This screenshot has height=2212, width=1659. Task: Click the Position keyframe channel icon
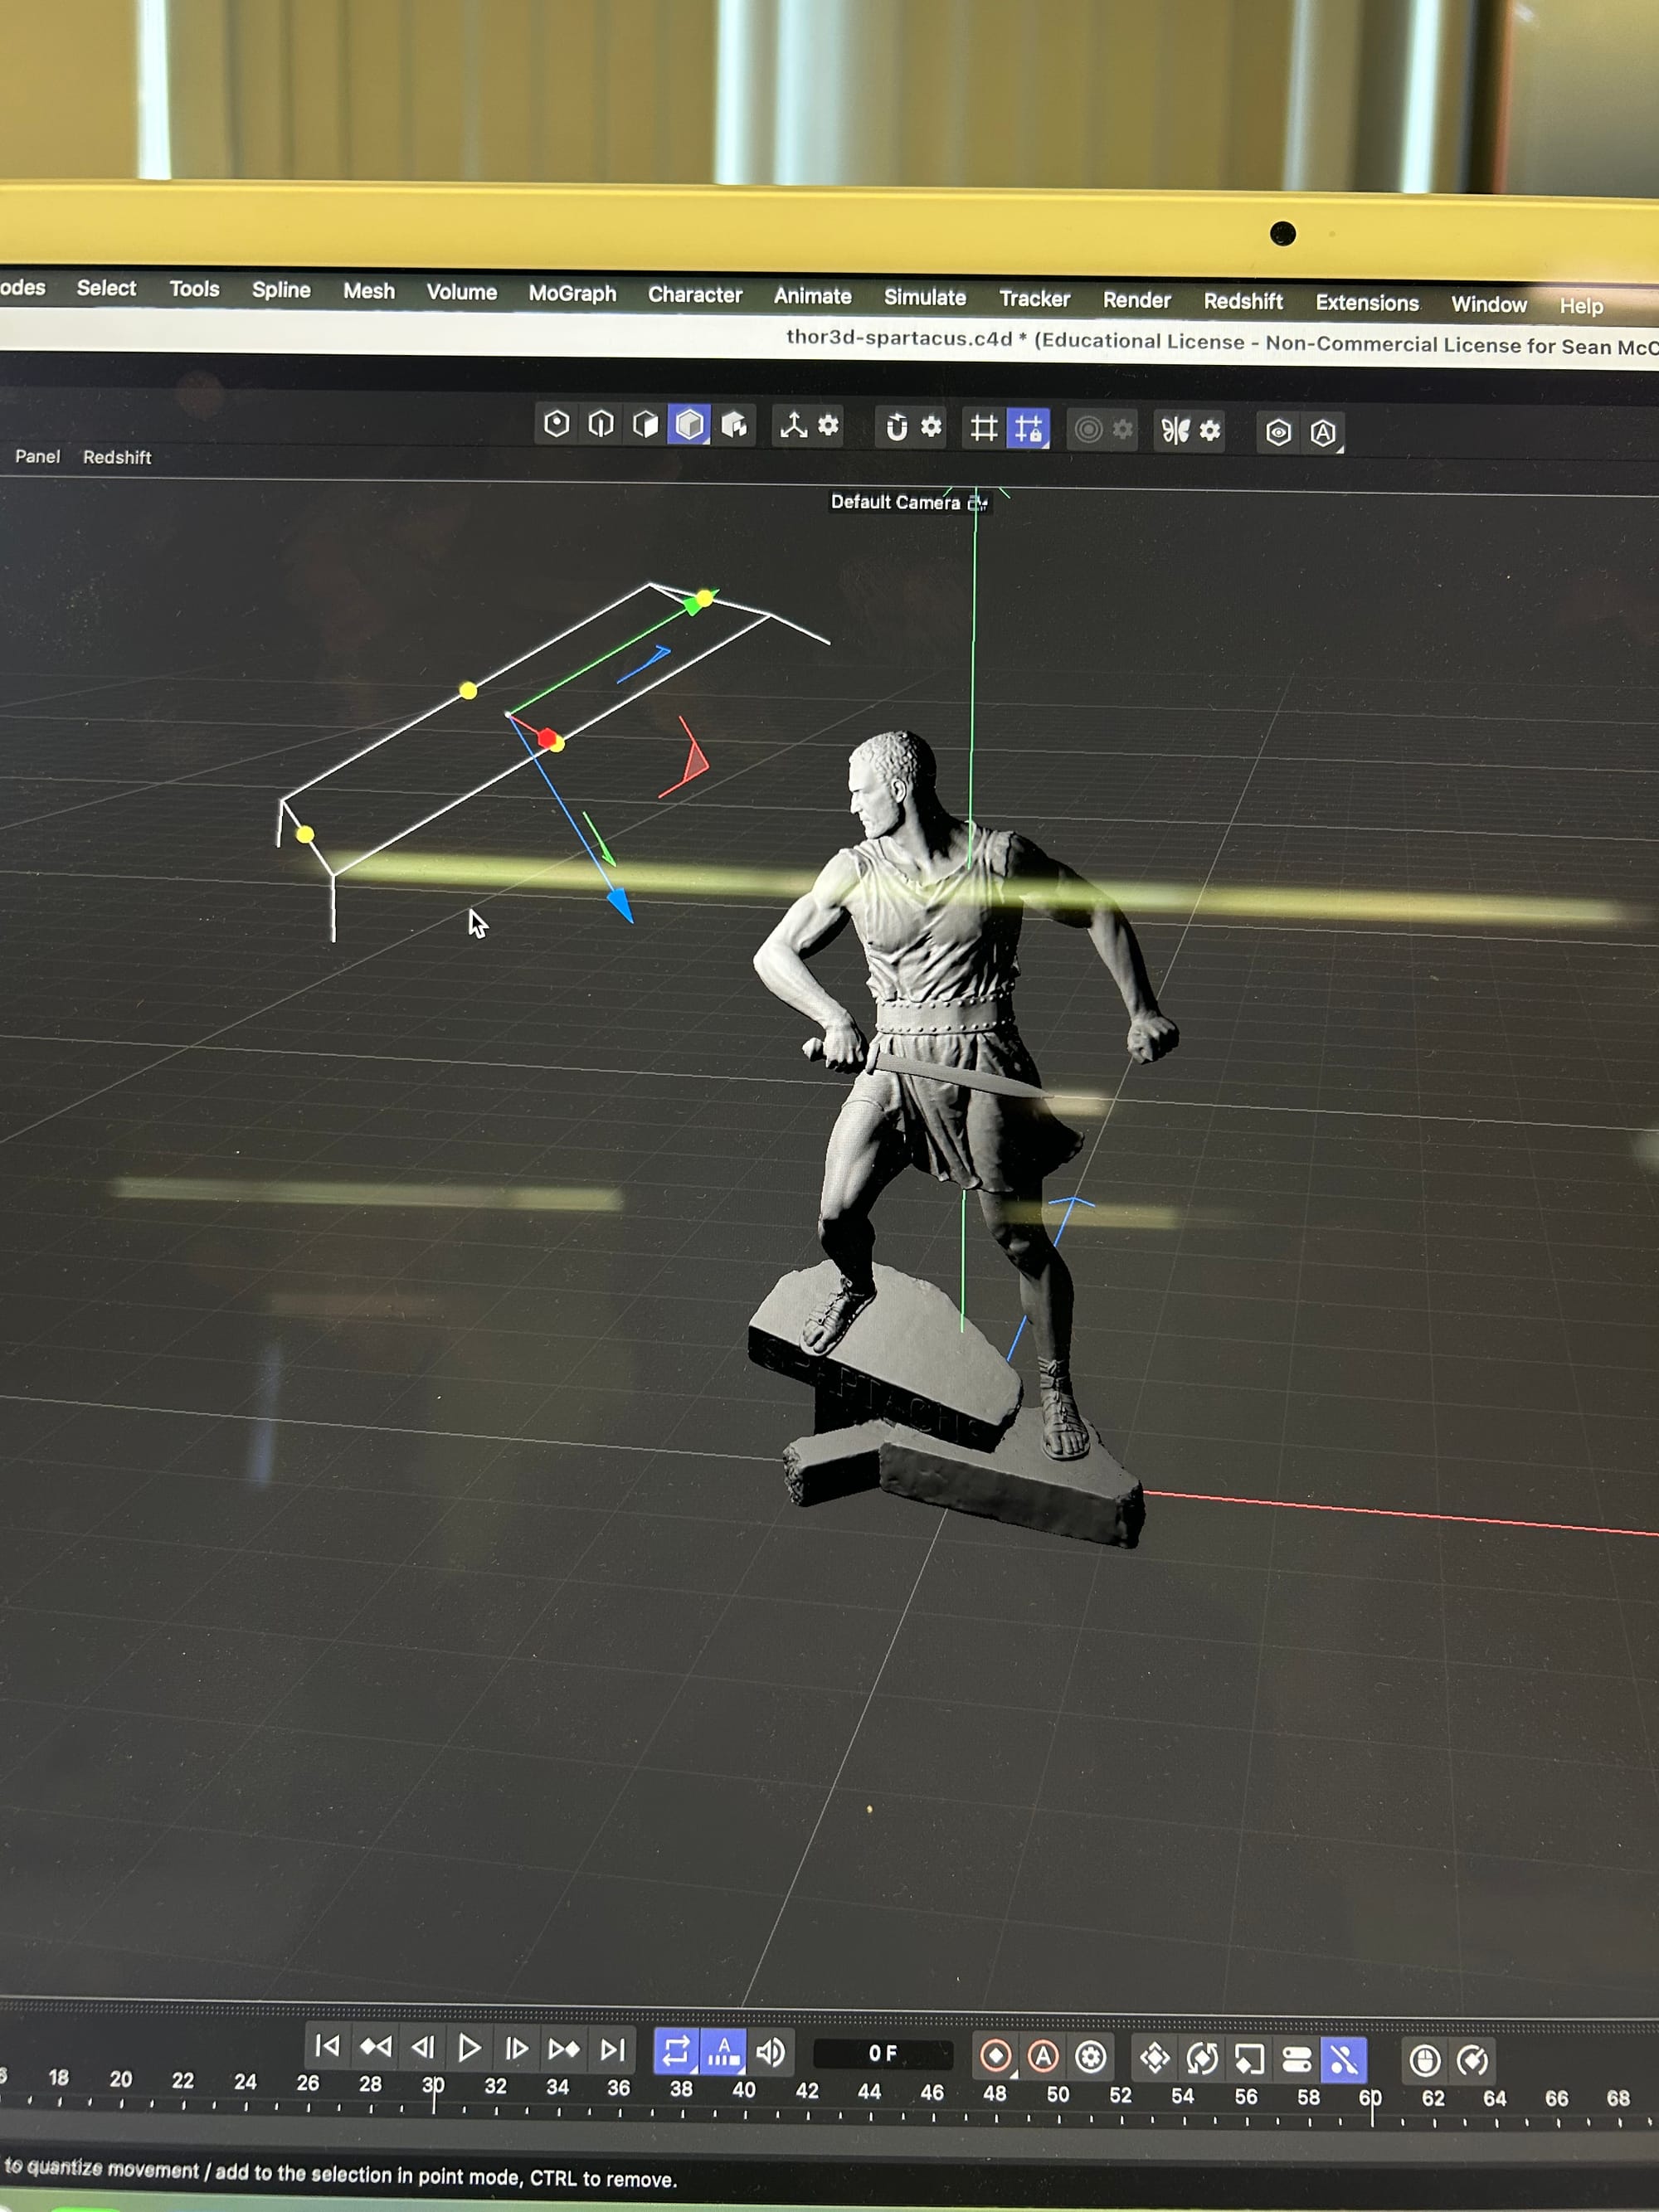point(1155,2058)
